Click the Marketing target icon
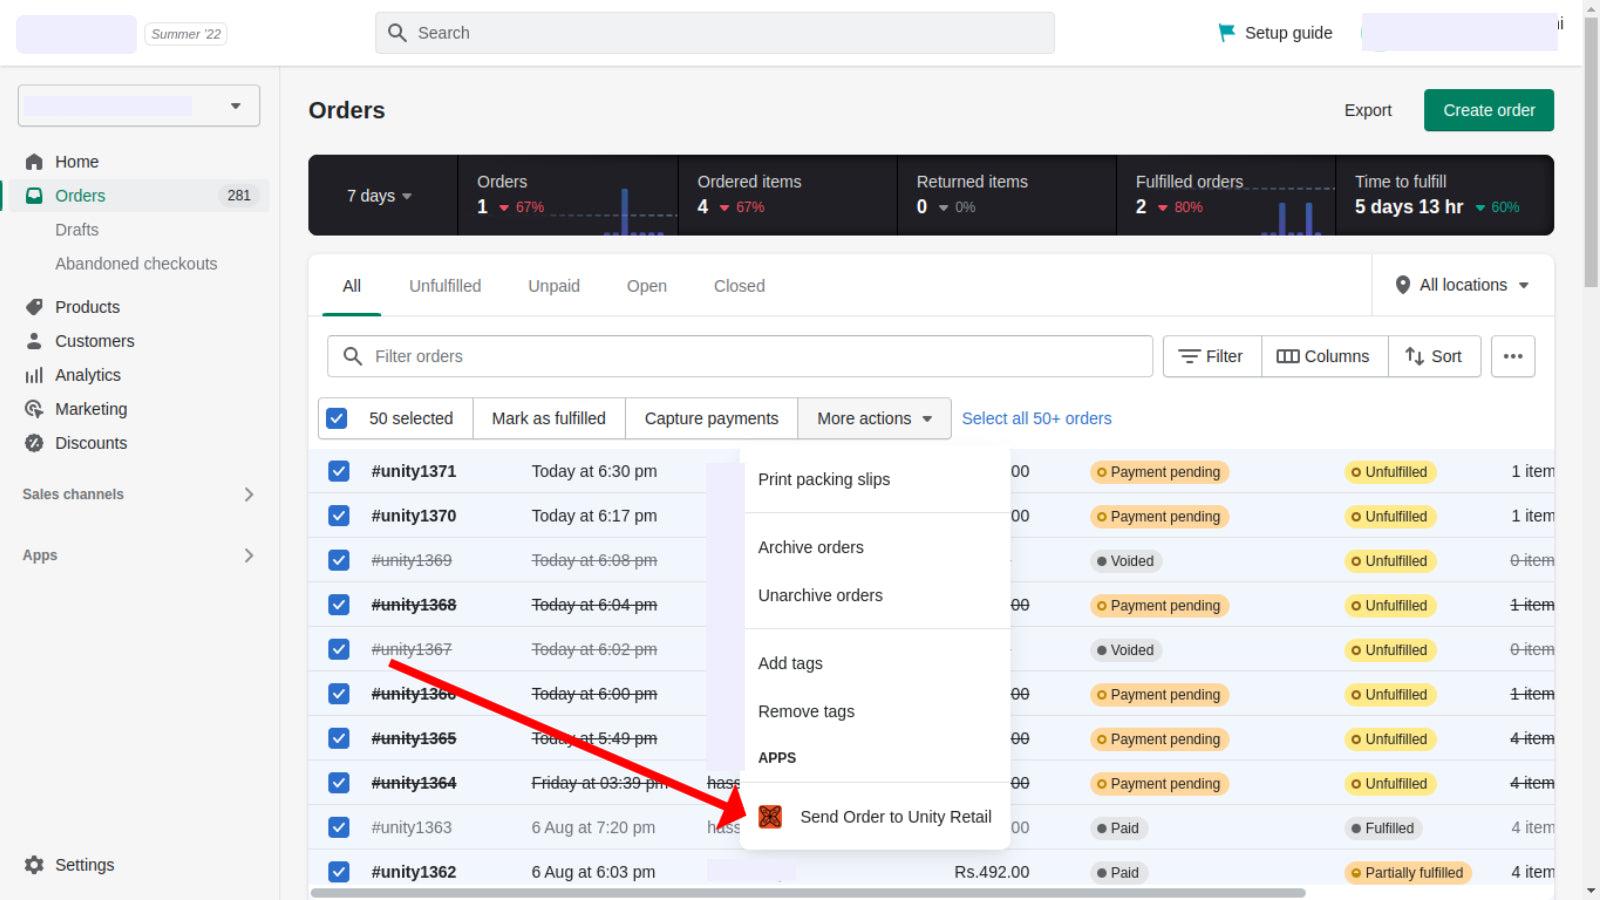1600x900 pixels. pos(34,409)
